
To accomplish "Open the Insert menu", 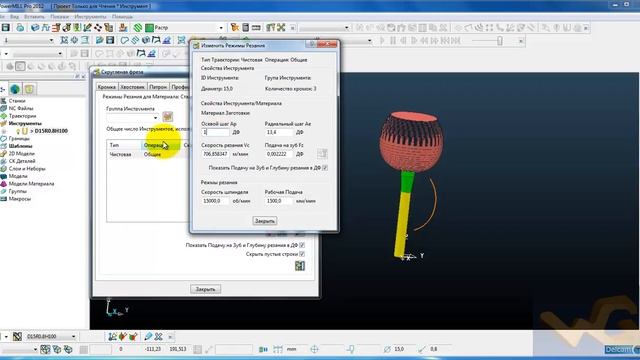I will pyautogui.click(x=34, y=17).
